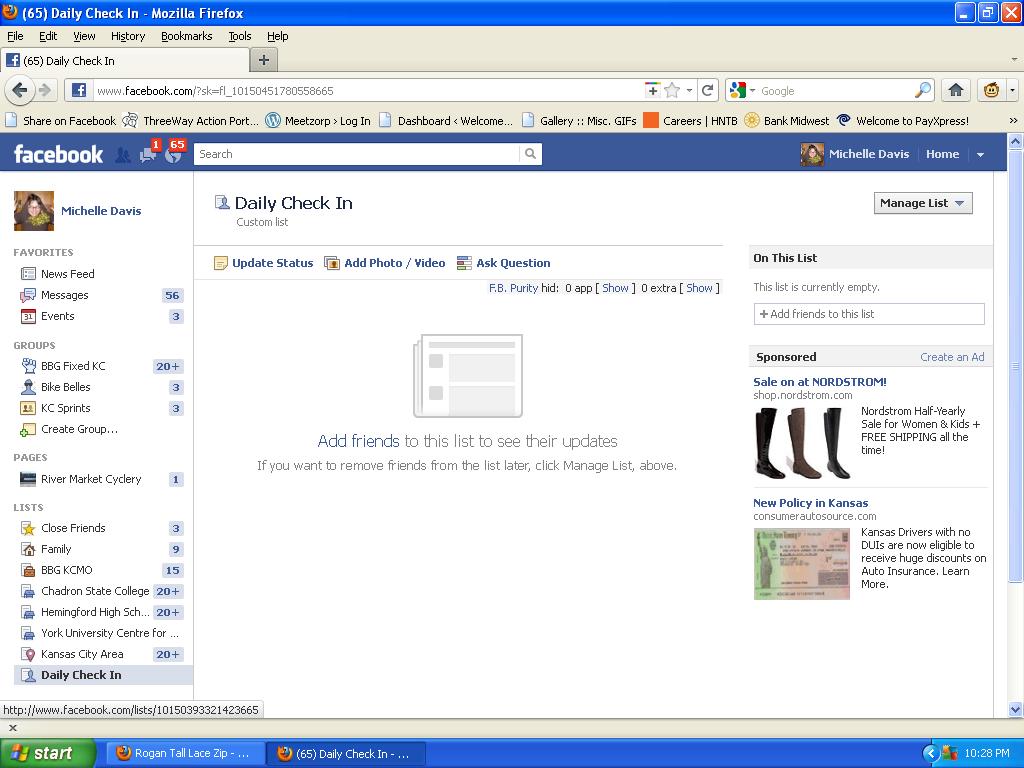Open the Manage List dropdown
The image size is (1024, 768).
point(923,203)
